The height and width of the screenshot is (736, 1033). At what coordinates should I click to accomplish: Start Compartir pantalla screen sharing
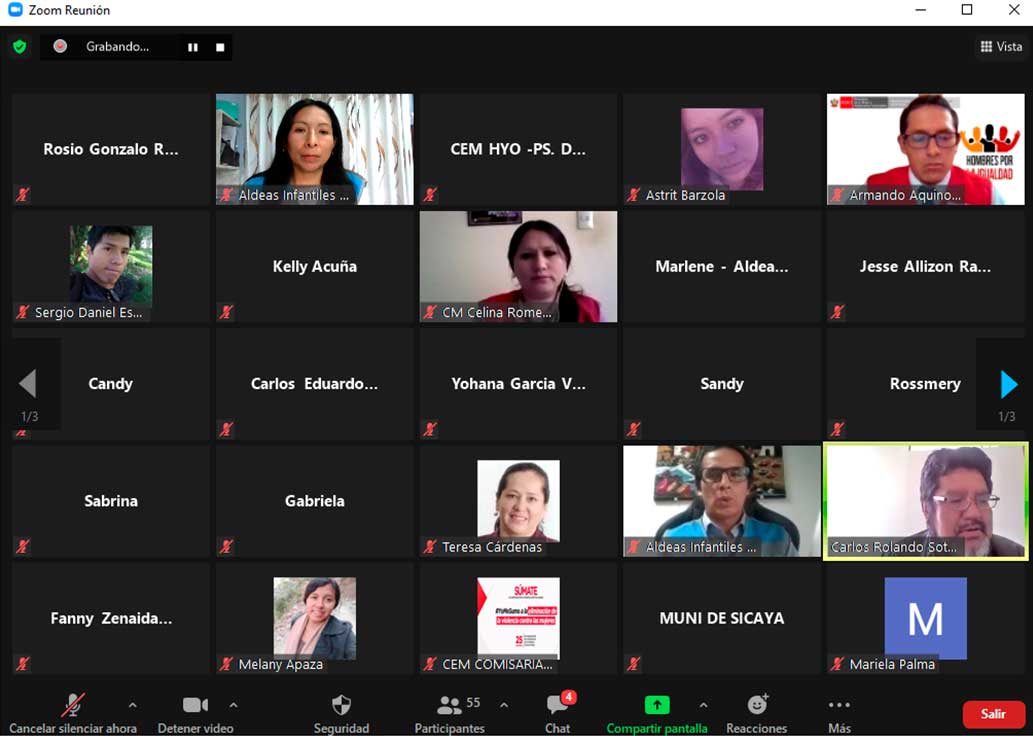(x=656, y=706)
